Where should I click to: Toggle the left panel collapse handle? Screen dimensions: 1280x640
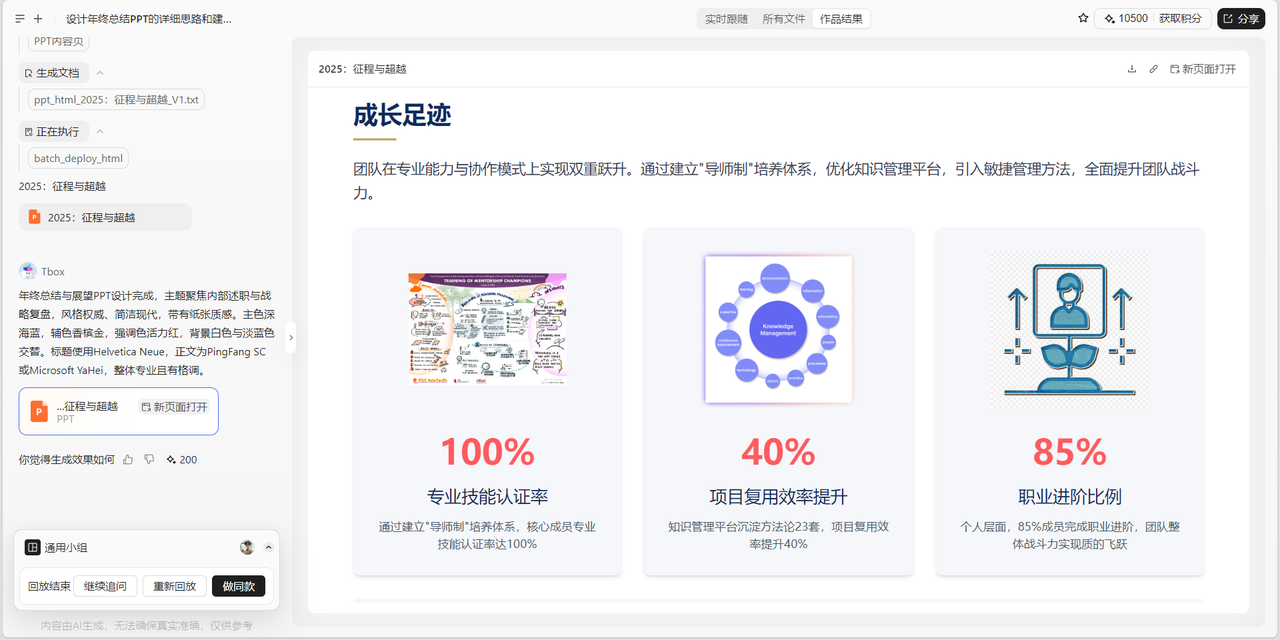pyautogui.click(x=291, y=338)
